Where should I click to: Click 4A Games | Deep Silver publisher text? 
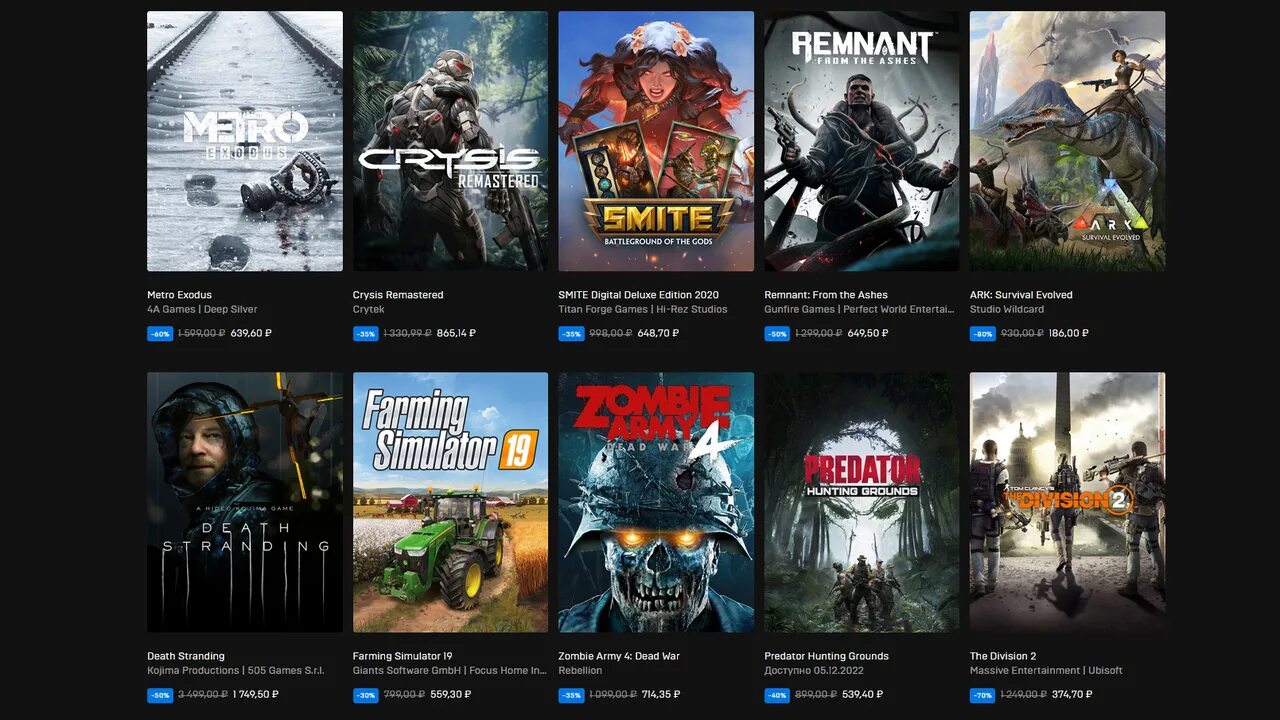[x=202, y=310]
